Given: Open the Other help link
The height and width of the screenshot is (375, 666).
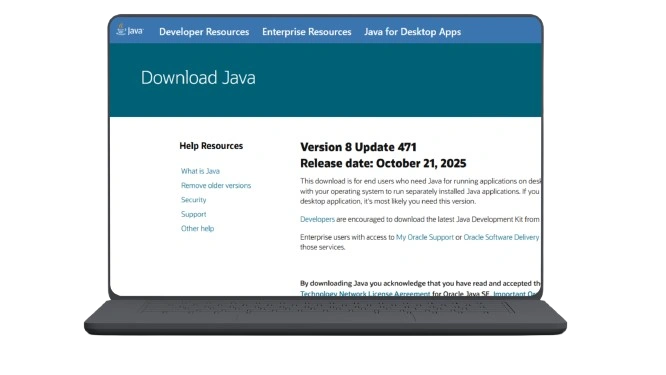Looking at the screenshot, I should click(198, 228).
